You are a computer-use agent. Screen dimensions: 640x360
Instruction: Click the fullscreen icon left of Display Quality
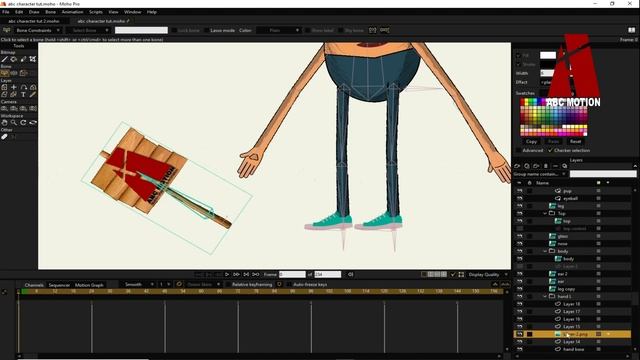point(461,274)
